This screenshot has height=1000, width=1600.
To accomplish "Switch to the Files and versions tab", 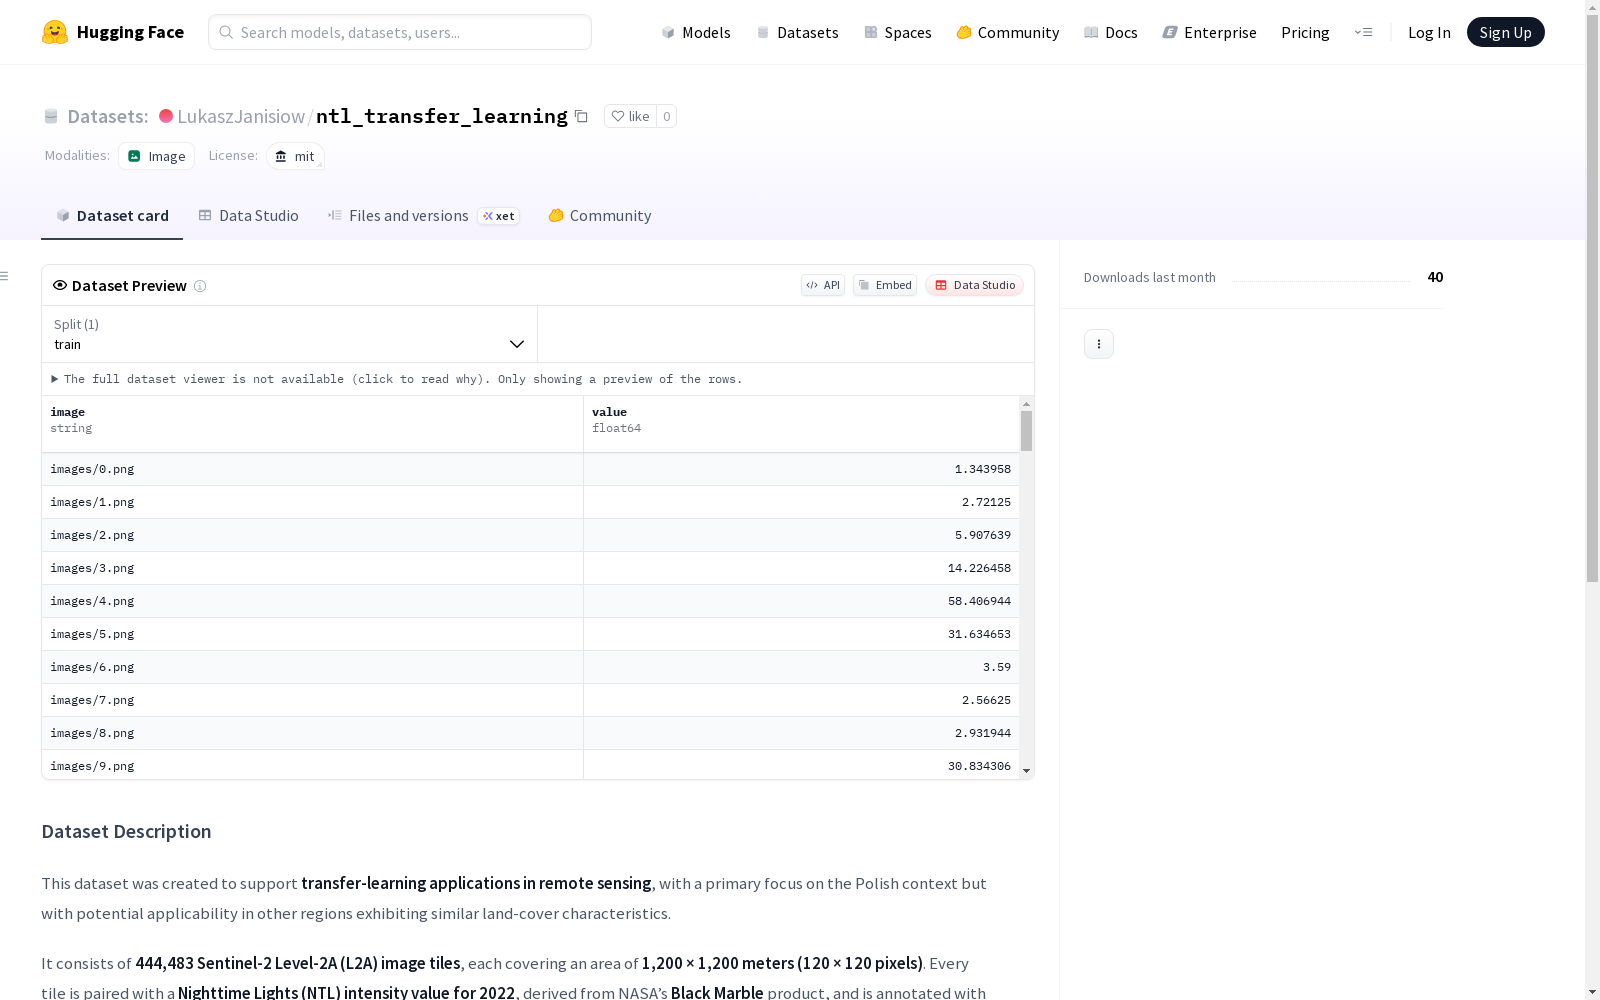I will tap(423, 216).
